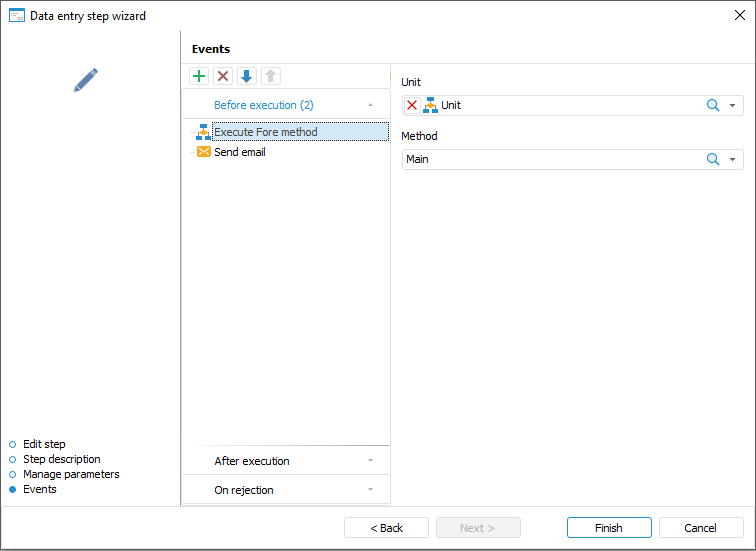Viewport: 756px width, 551px height.
Task: Click the search magnifier in Method field
Action: coord(713,159)
